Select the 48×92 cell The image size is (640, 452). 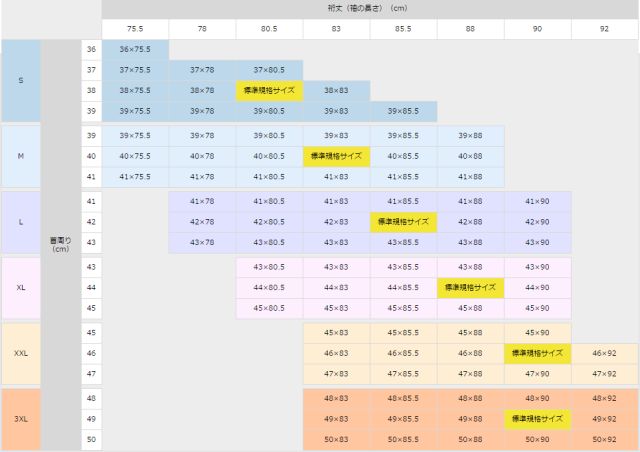pyautogui.click(x=604, y=399)
